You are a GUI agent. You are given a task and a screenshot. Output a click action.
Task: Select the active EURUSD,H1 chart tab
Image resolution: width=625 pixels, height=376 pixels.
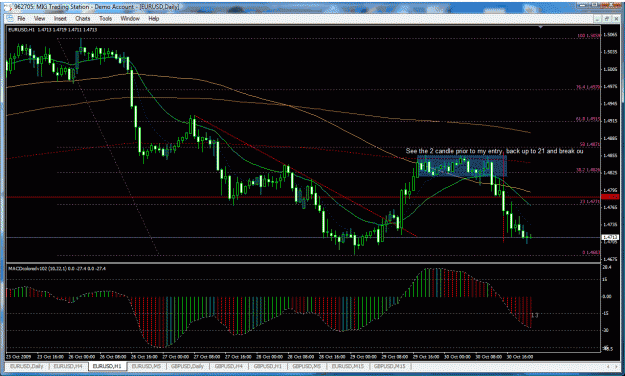(107, 366)
